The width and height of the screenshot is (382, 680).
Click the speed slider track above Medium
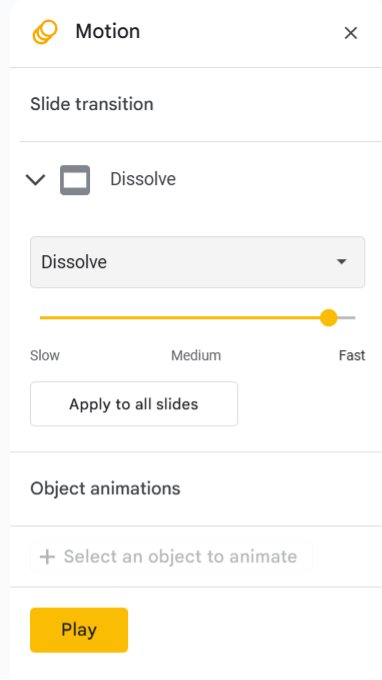pyautogui.click(x=196, y=318)
